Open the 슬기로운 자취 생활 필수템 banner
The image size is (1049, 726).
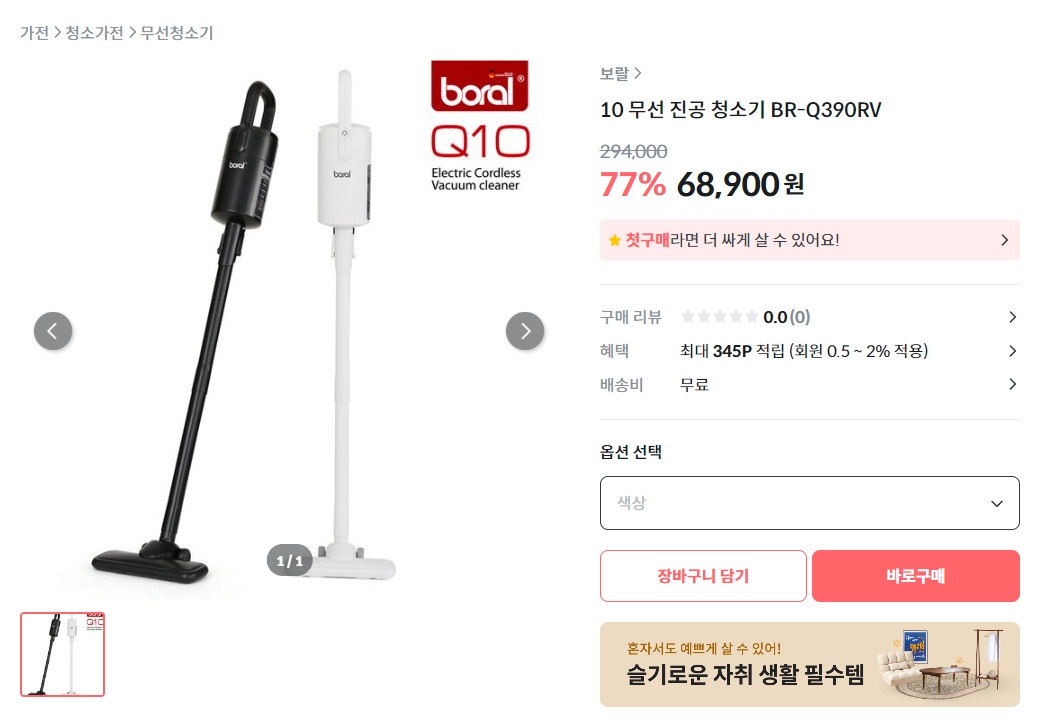click(809, 664)
